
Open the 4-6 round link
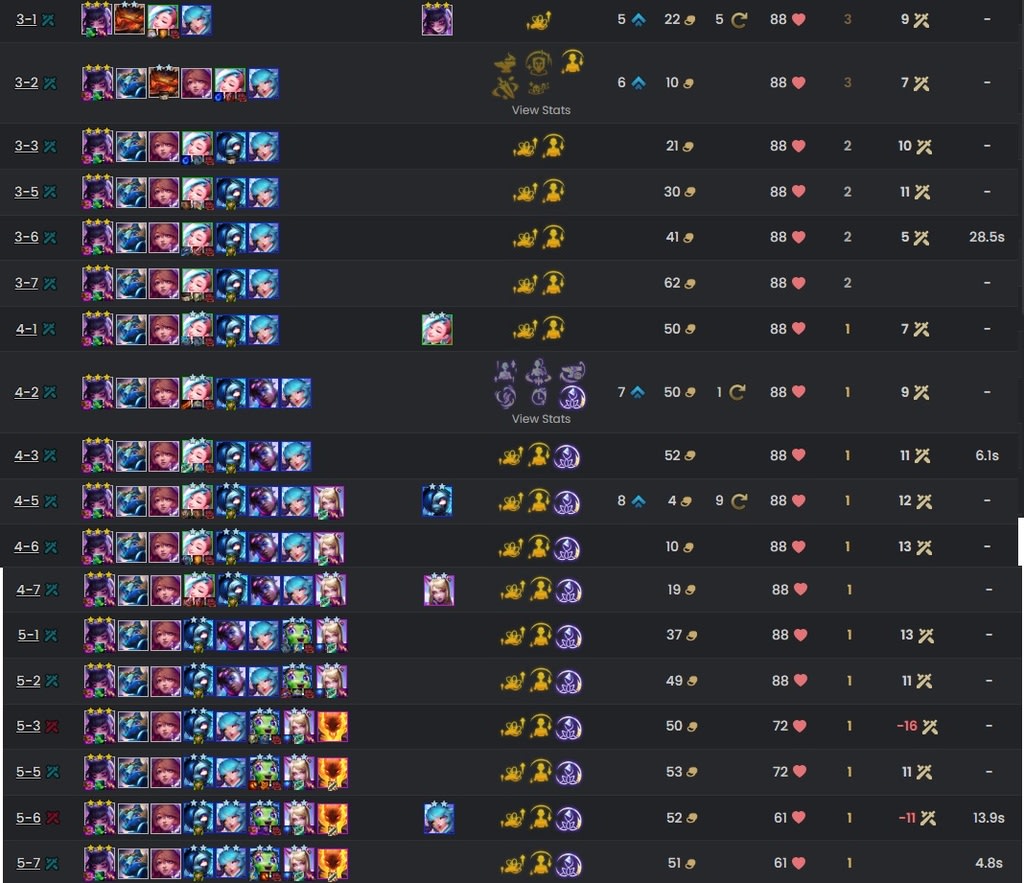tap(27, 547)
